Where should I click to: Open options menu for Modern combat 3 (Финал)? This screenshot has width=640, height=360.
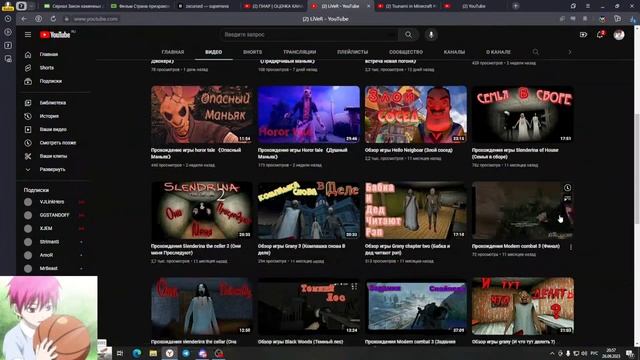571,247
